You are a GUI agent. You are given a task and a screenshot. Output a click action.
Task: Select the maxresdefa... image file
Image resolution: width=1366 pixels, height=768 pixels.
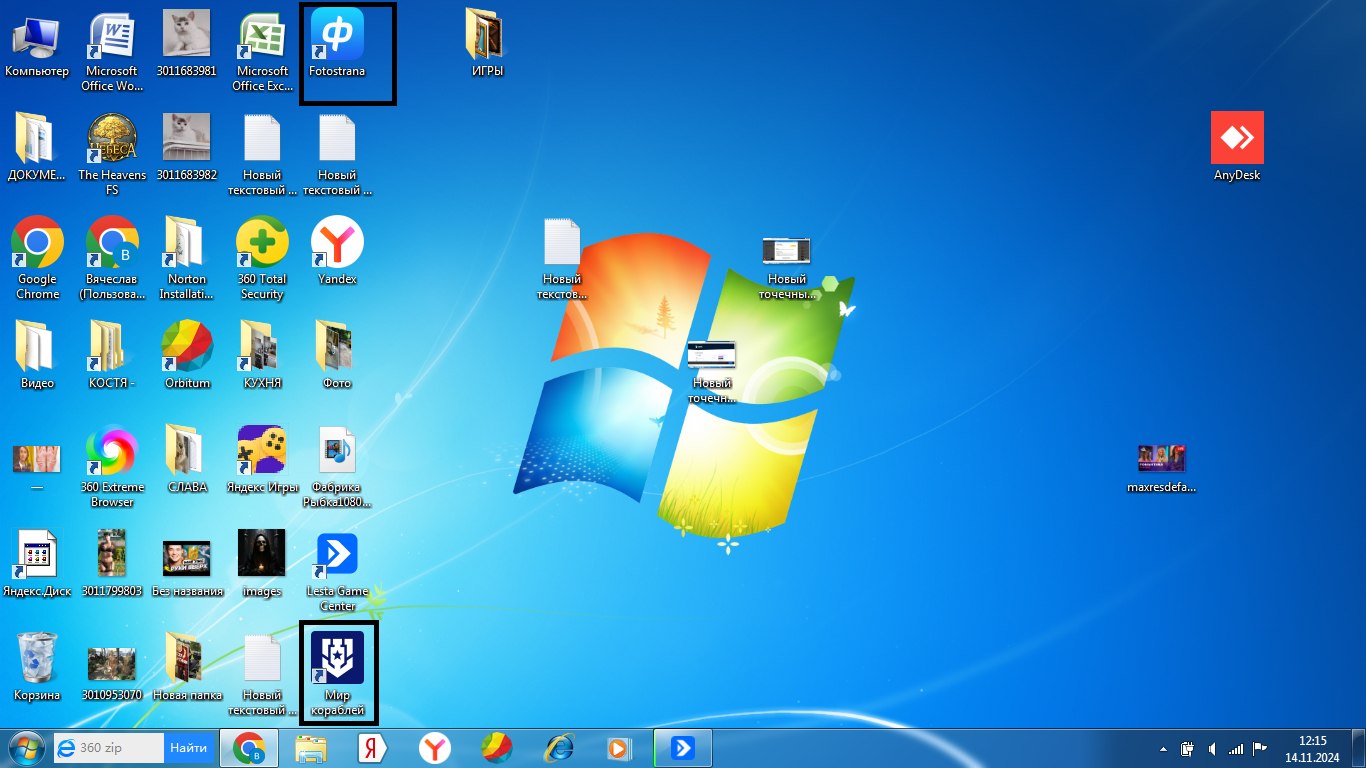point(1161,468)
